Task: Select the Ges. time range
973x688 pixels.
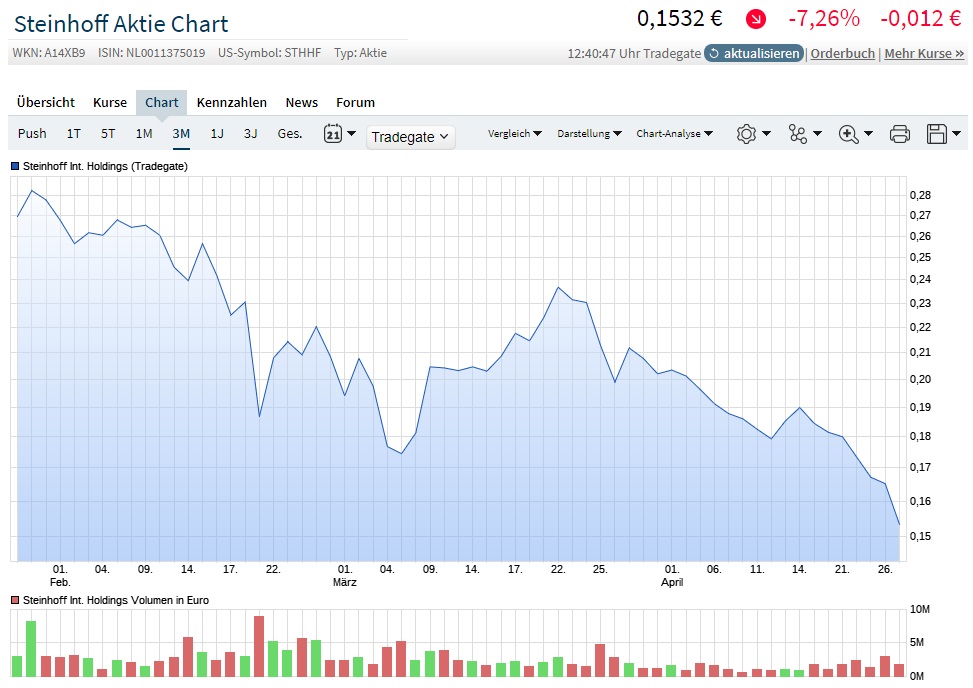Action: coord(290,133)
